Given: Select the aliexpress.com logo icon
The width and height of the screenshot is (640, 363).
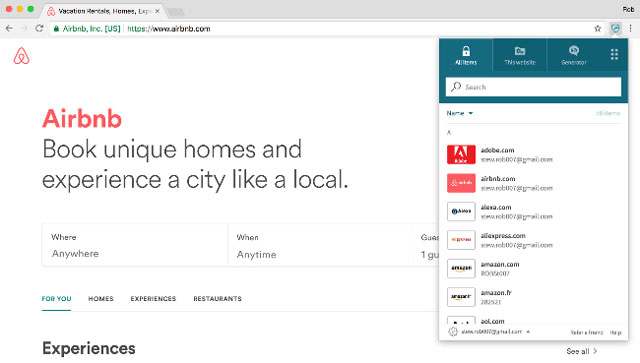Looking at the screenshot, I should [x=461, y=240].
